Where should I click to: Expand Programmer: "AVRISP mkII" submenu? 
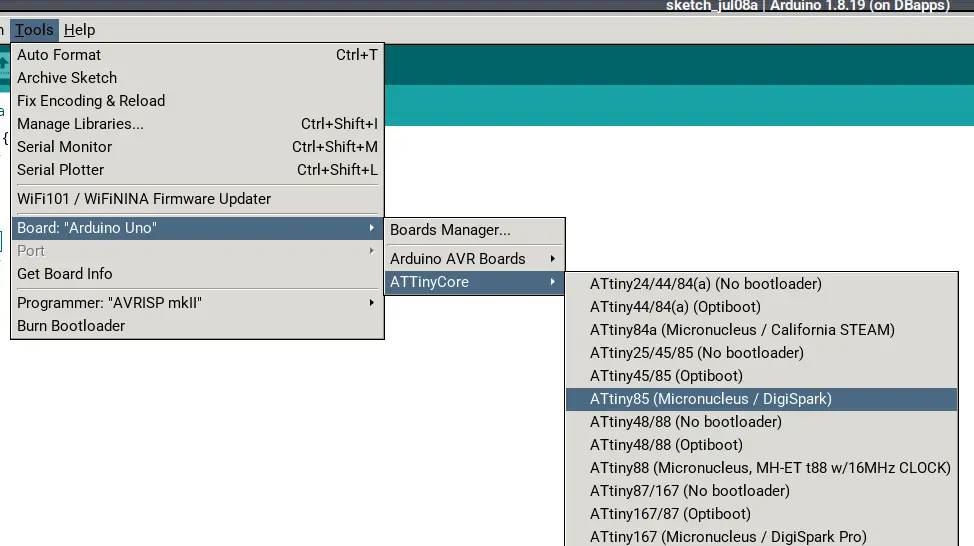pyautogui.click(x=198, y=303)
